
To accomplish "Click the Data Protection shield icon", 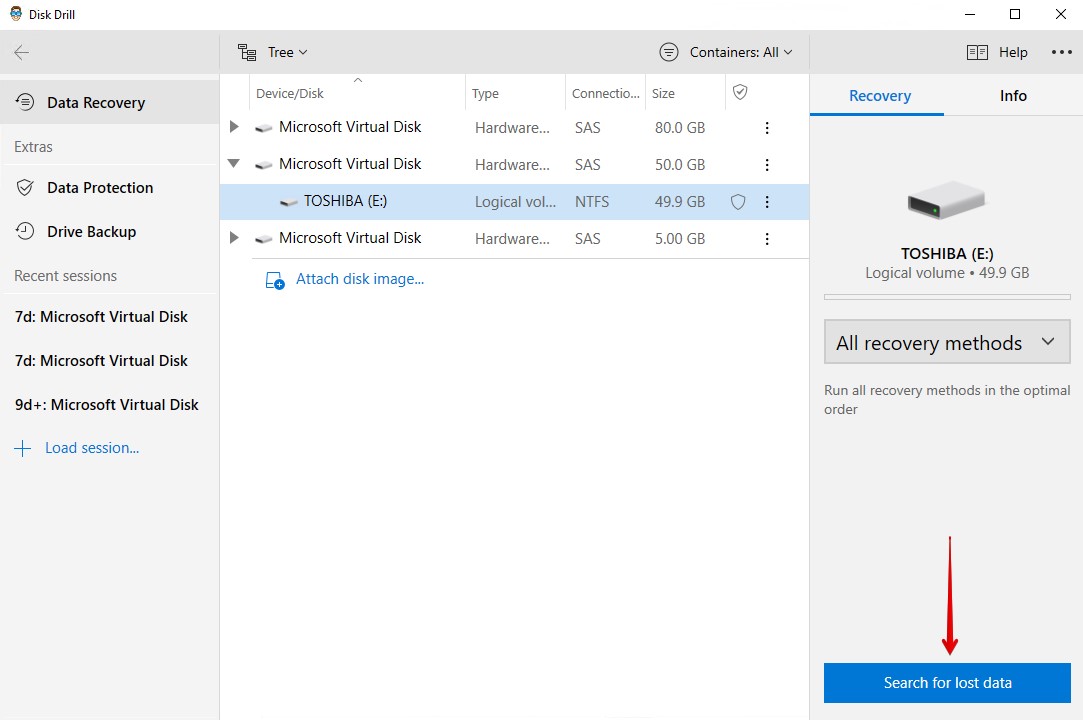I will (x=25, y=188).
